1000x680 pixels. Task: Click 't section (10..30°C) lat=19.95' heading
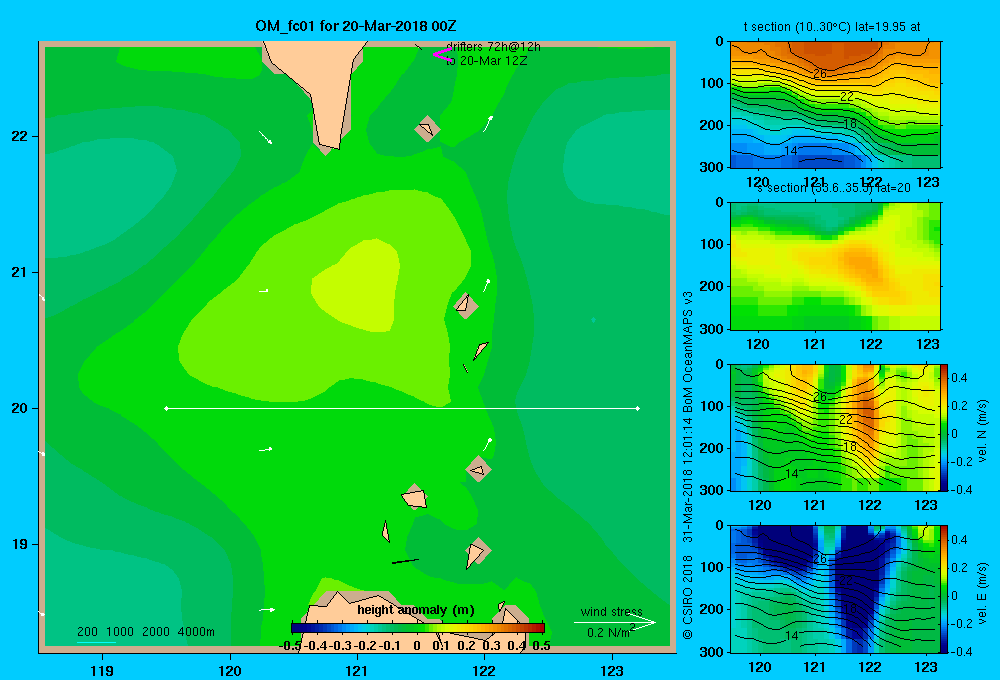coord(832,27)
